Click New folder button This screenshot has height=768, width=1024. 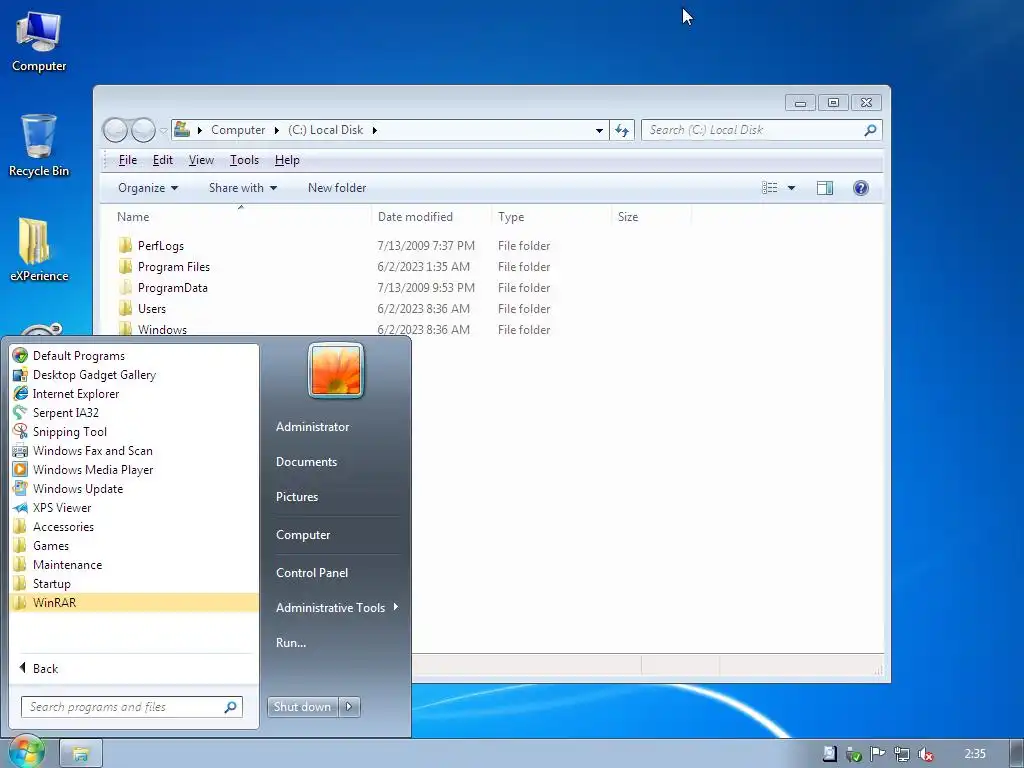coord(337,188)
